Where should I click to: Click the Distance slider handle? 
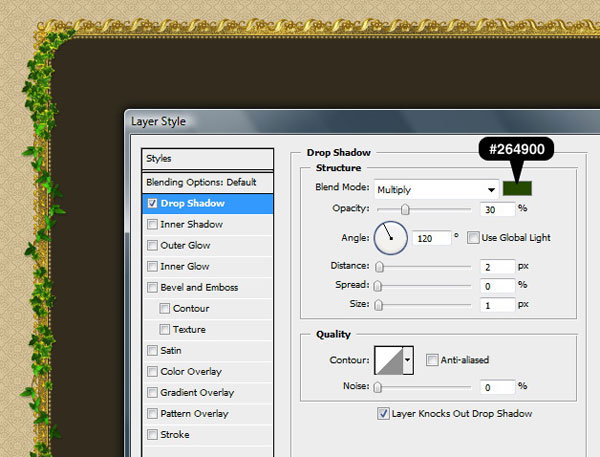379,267
